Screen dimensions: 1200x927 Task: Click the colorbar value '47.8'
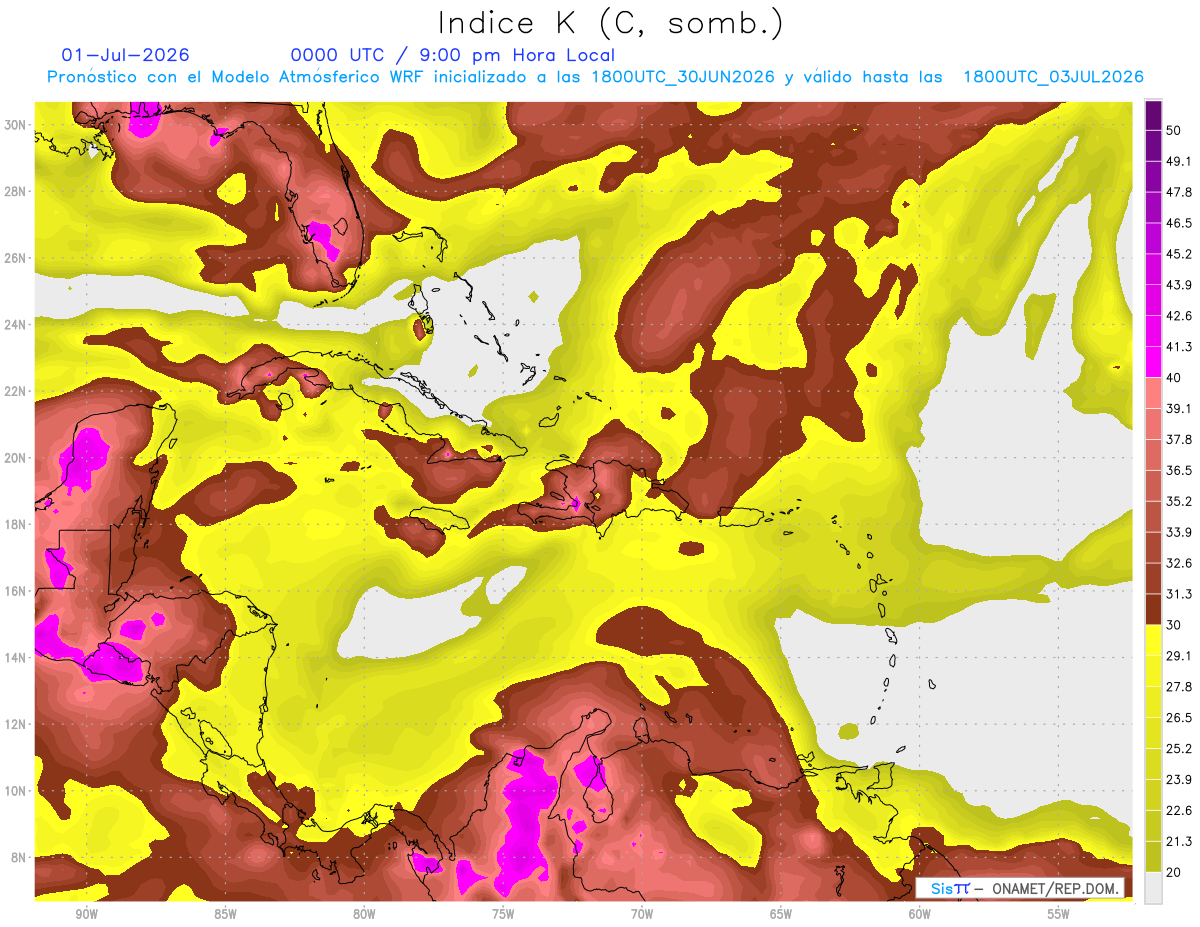[x=1179, y=192]
